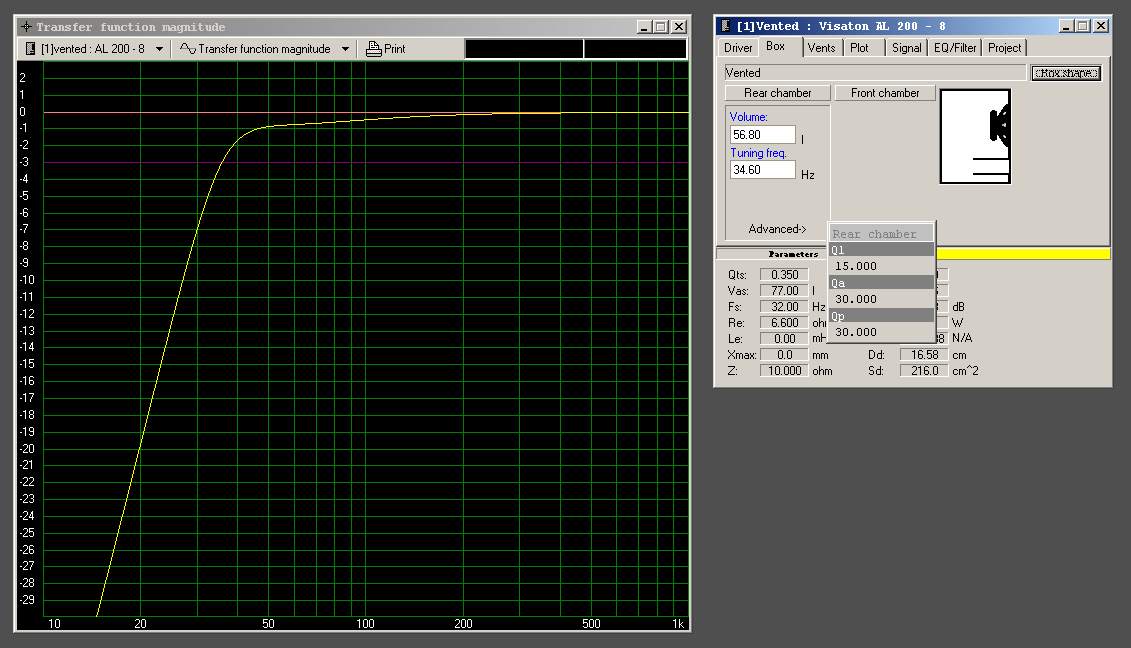Click the Volume input field
The image size is (1131, 648).
762,135
